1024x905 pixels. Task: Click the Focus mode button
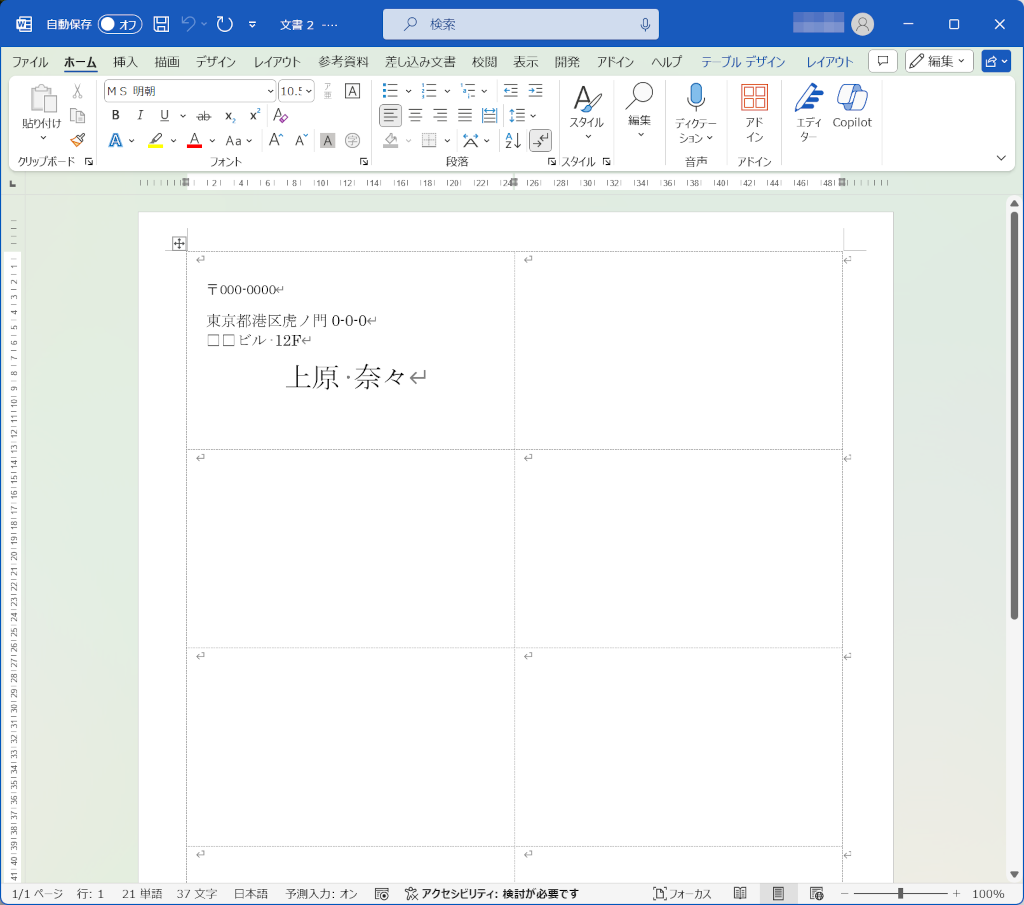pos(682,893)
